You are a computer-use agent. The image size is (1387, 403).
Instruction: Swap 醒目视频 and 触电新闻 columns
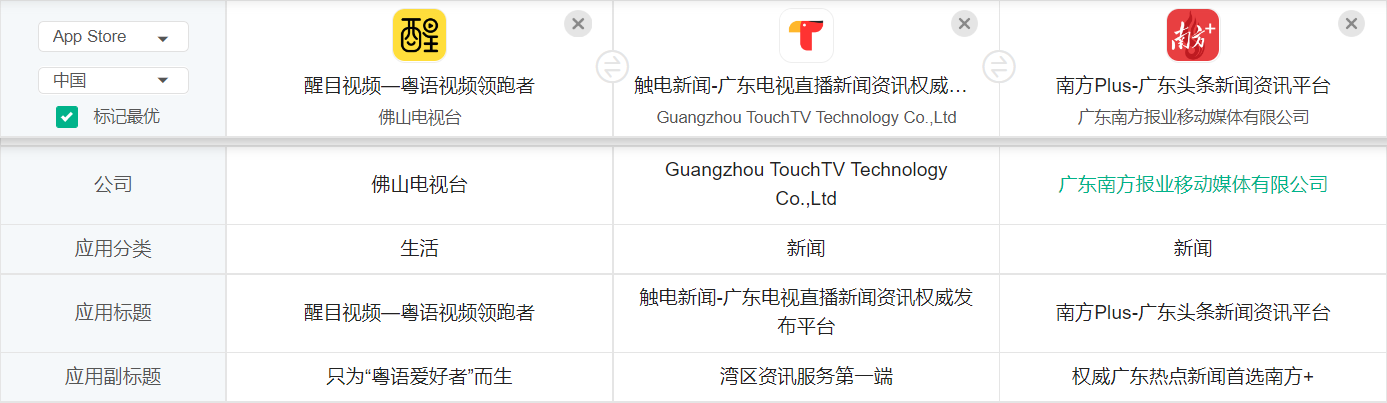coord(612,67)
